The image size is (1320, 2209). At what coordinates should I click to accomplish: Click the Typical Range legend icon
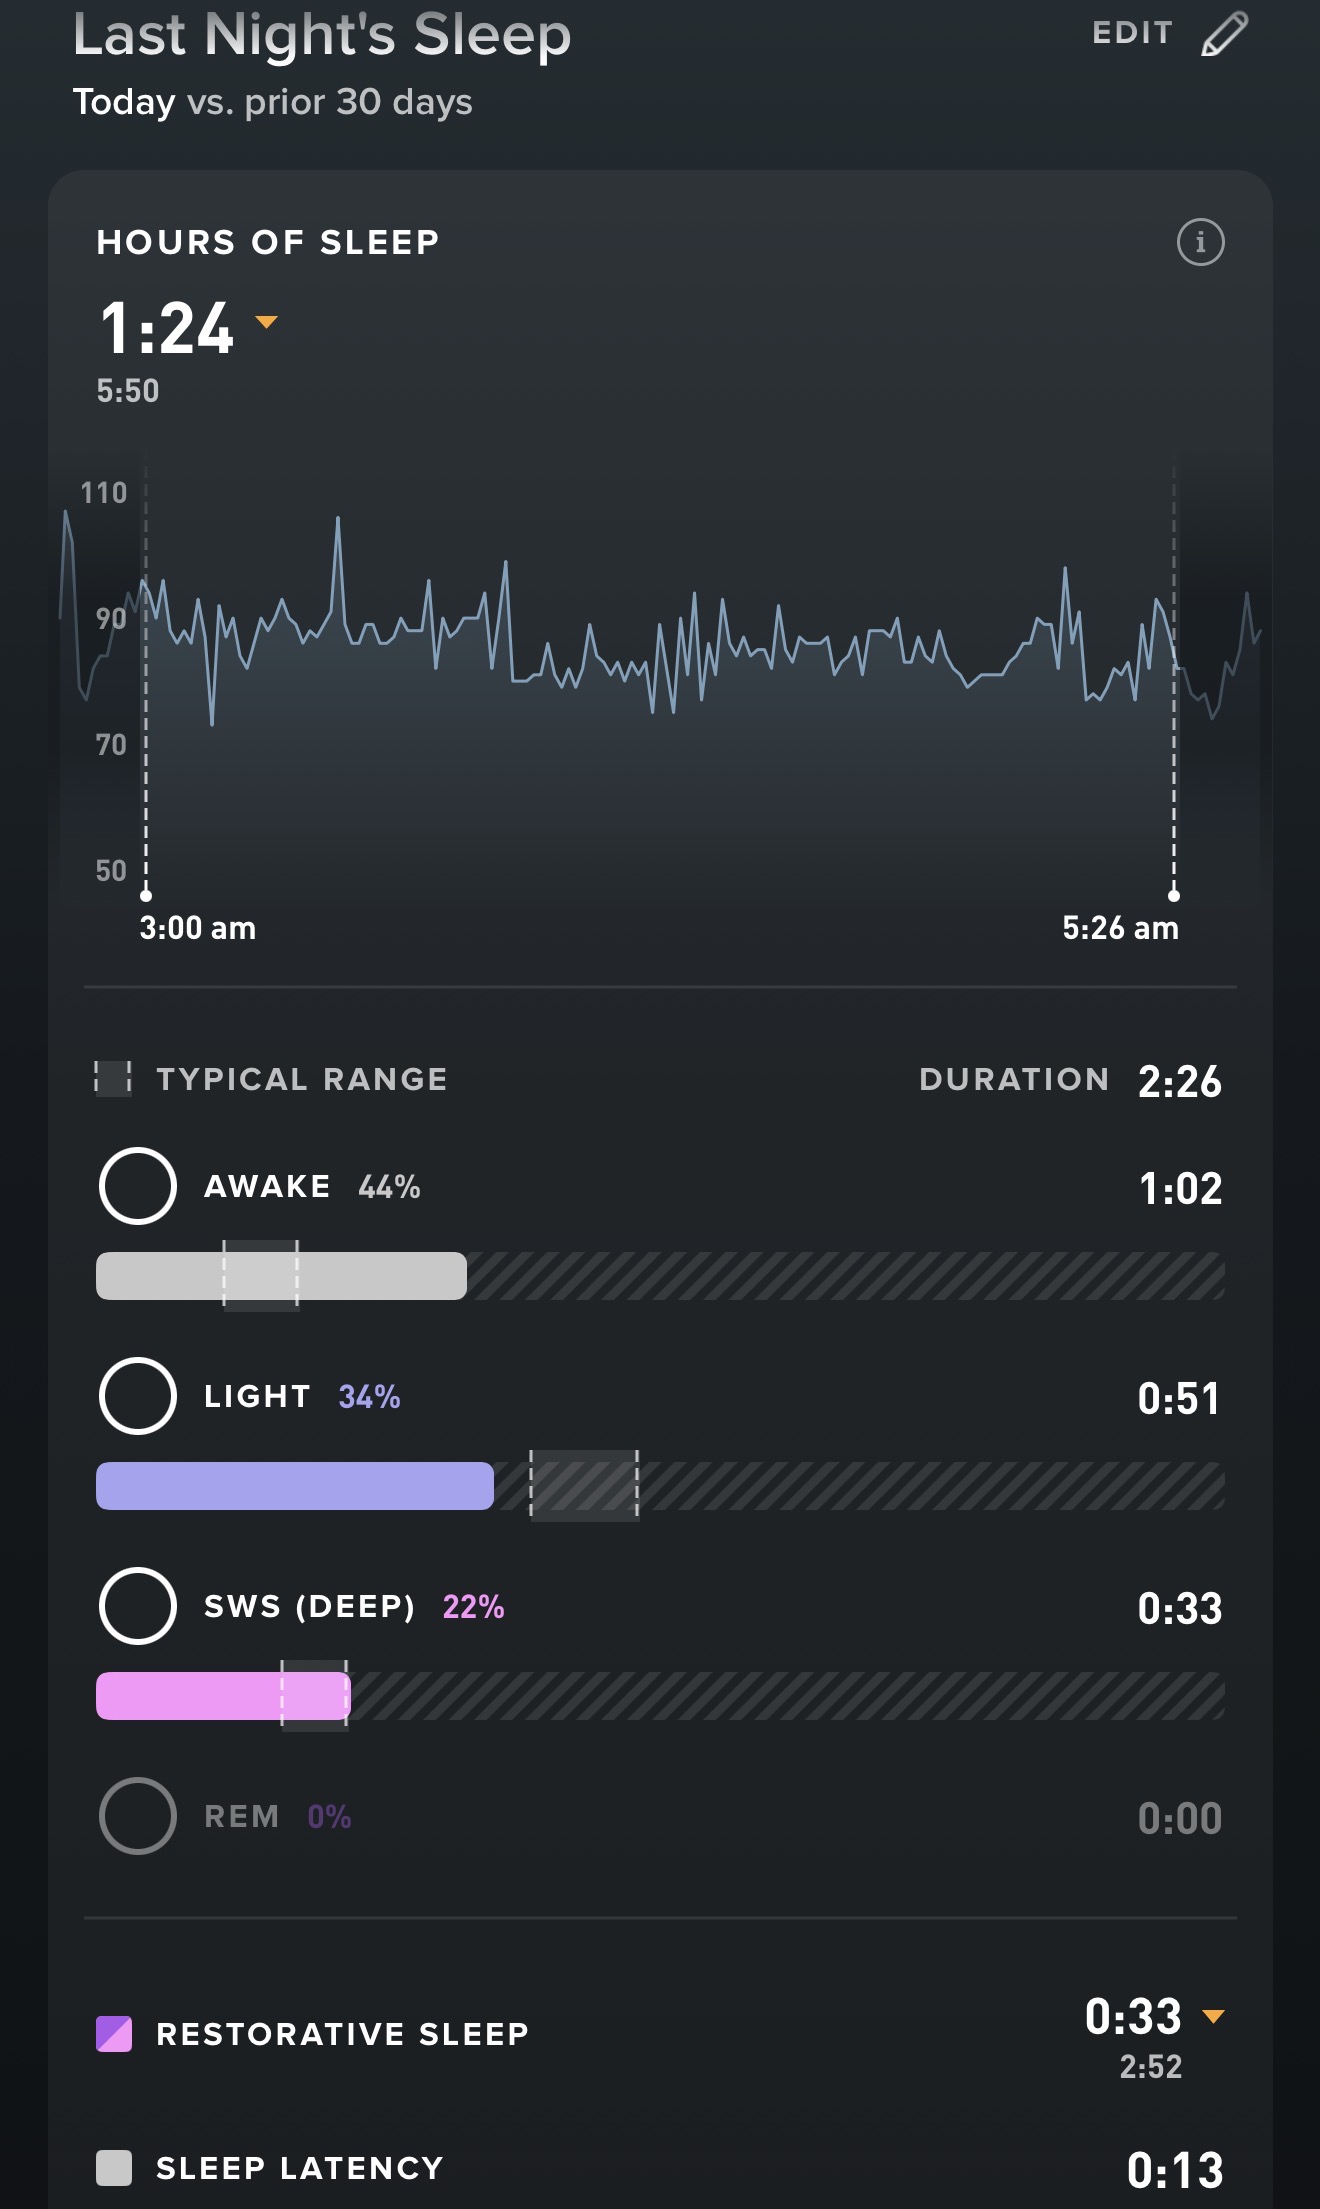[113, 1079]
